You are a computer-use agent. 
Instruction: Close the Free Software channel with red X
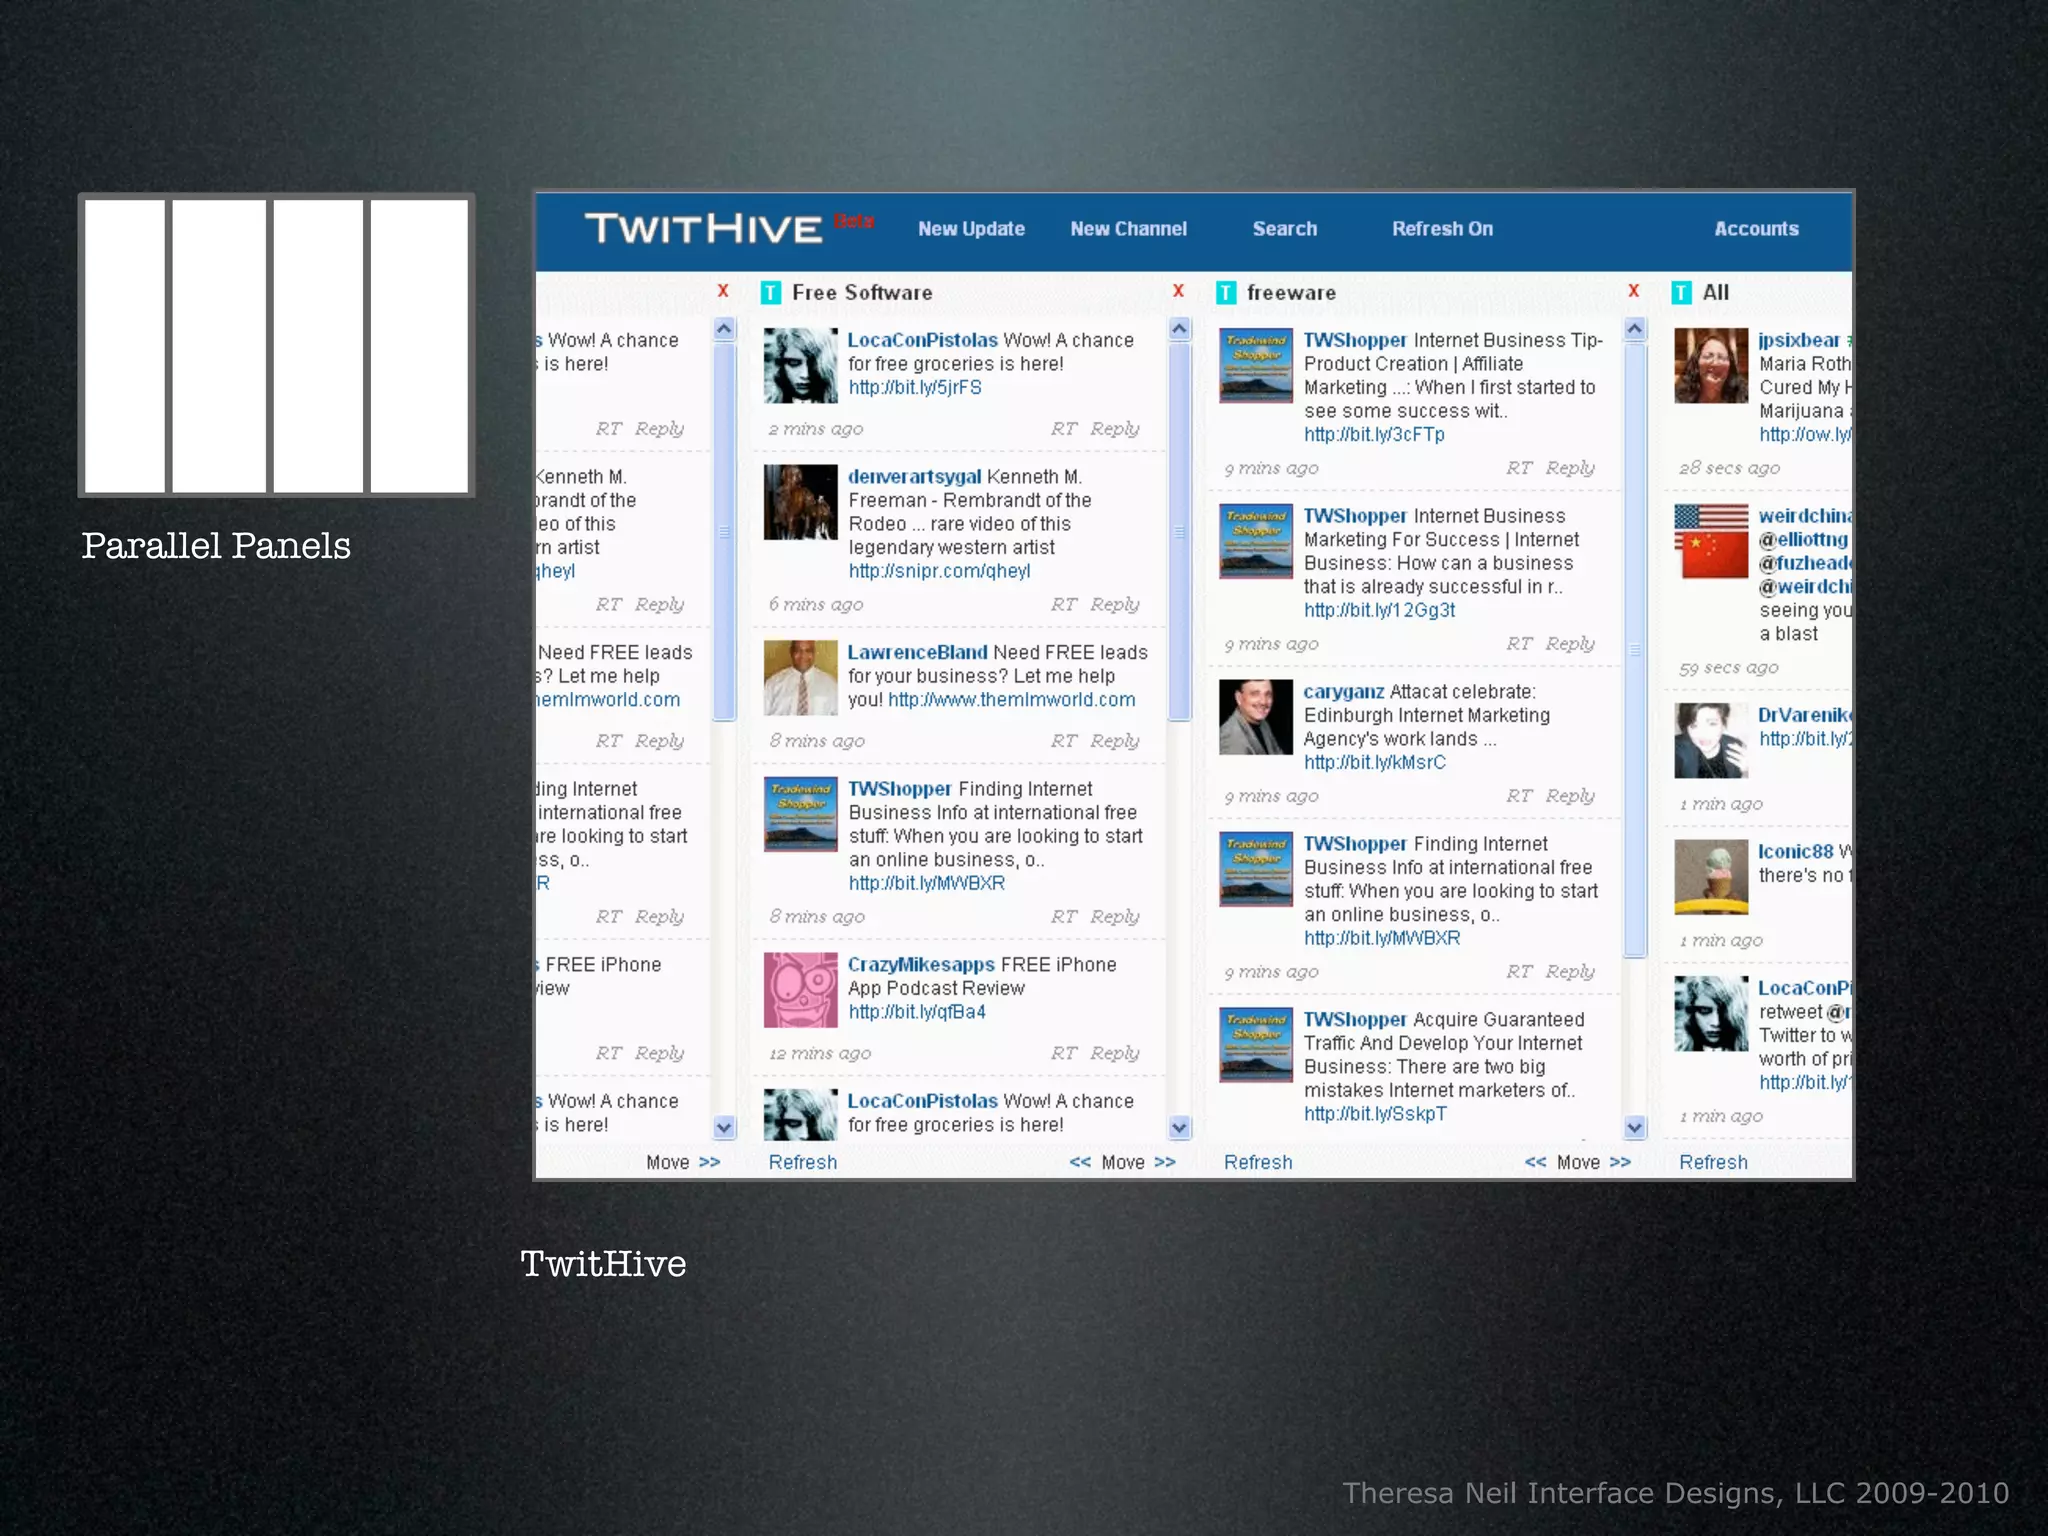point(1178,291)
